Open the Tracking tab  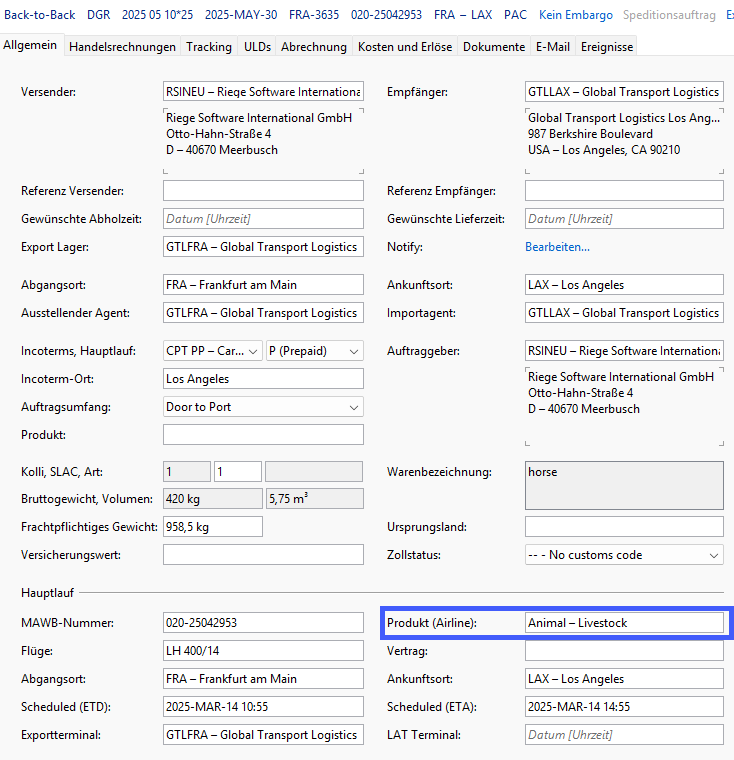point(209,47)
